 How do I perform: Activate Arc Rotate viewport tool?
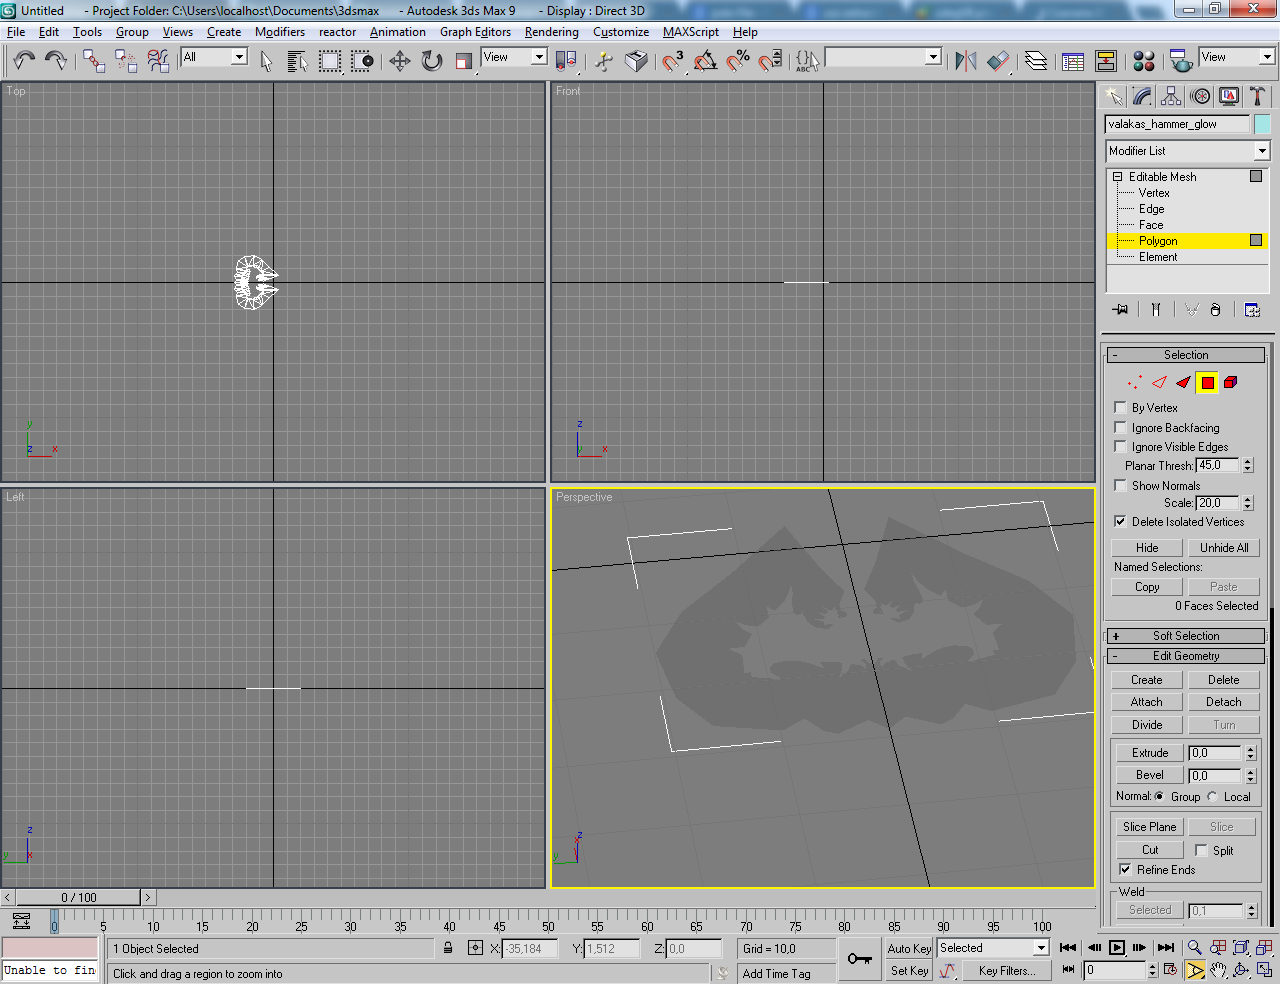pos(1241,970)
